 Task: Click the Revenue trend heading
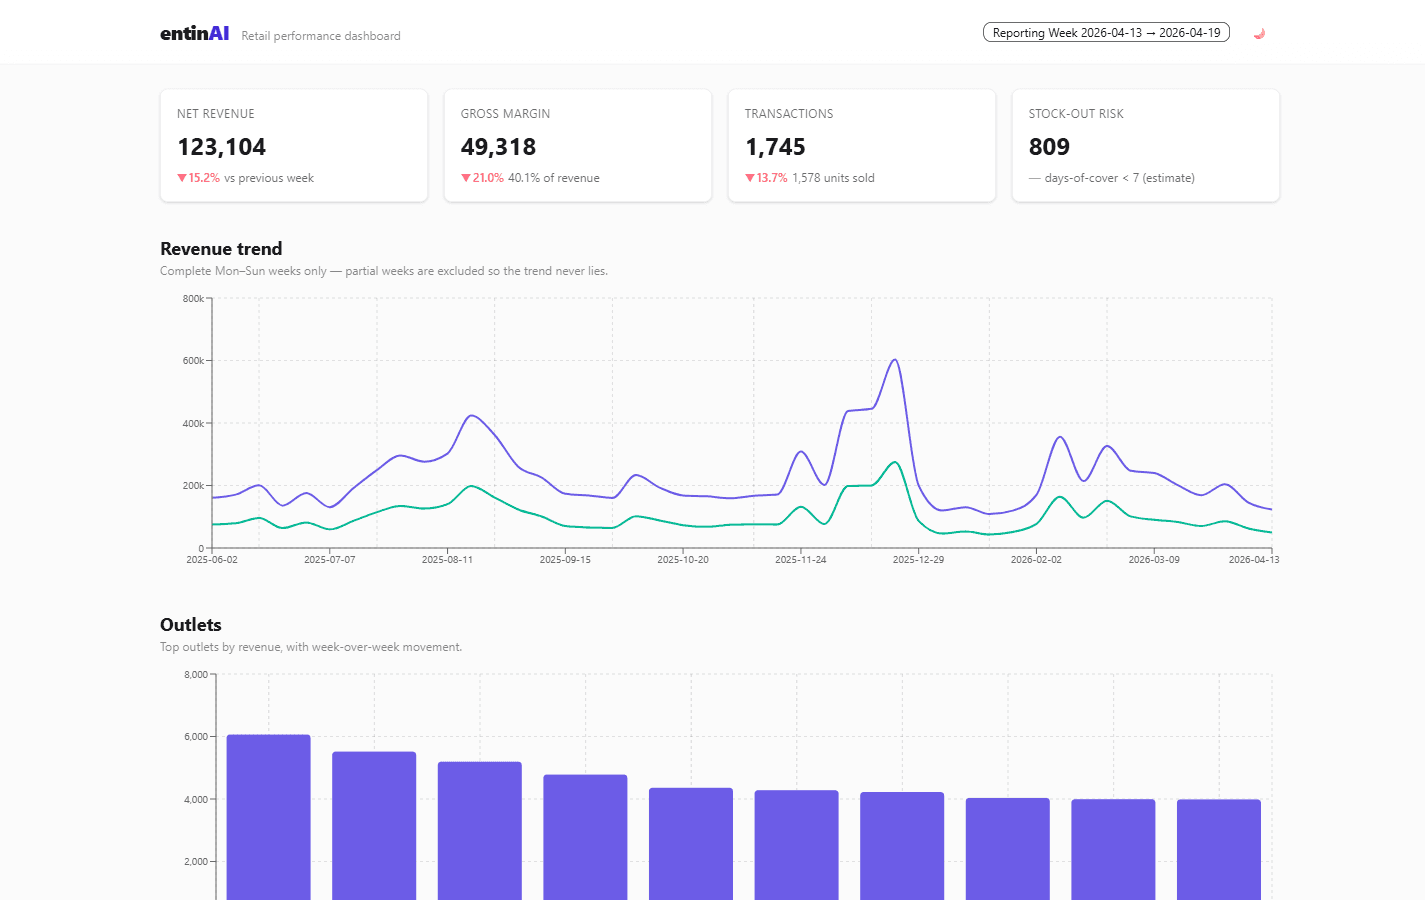click(221, 249)
